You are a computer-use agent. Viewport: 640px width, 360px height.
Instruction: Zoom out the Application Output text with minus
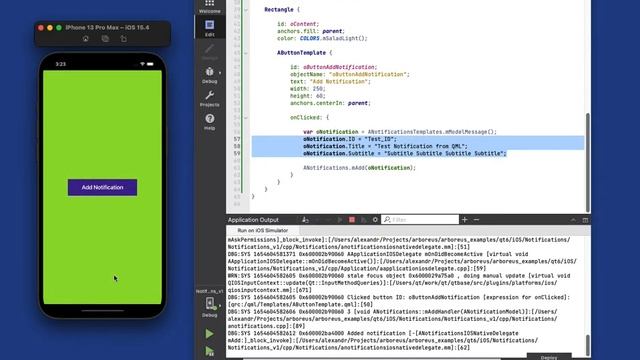point(476,220)
